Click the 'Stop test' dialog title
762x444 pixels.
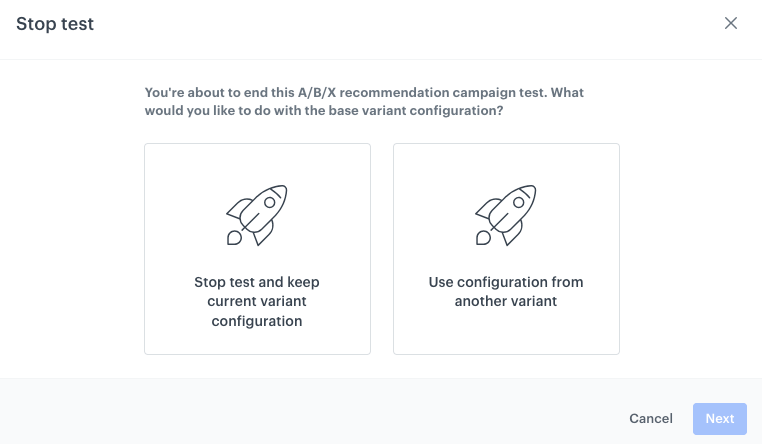55,23
